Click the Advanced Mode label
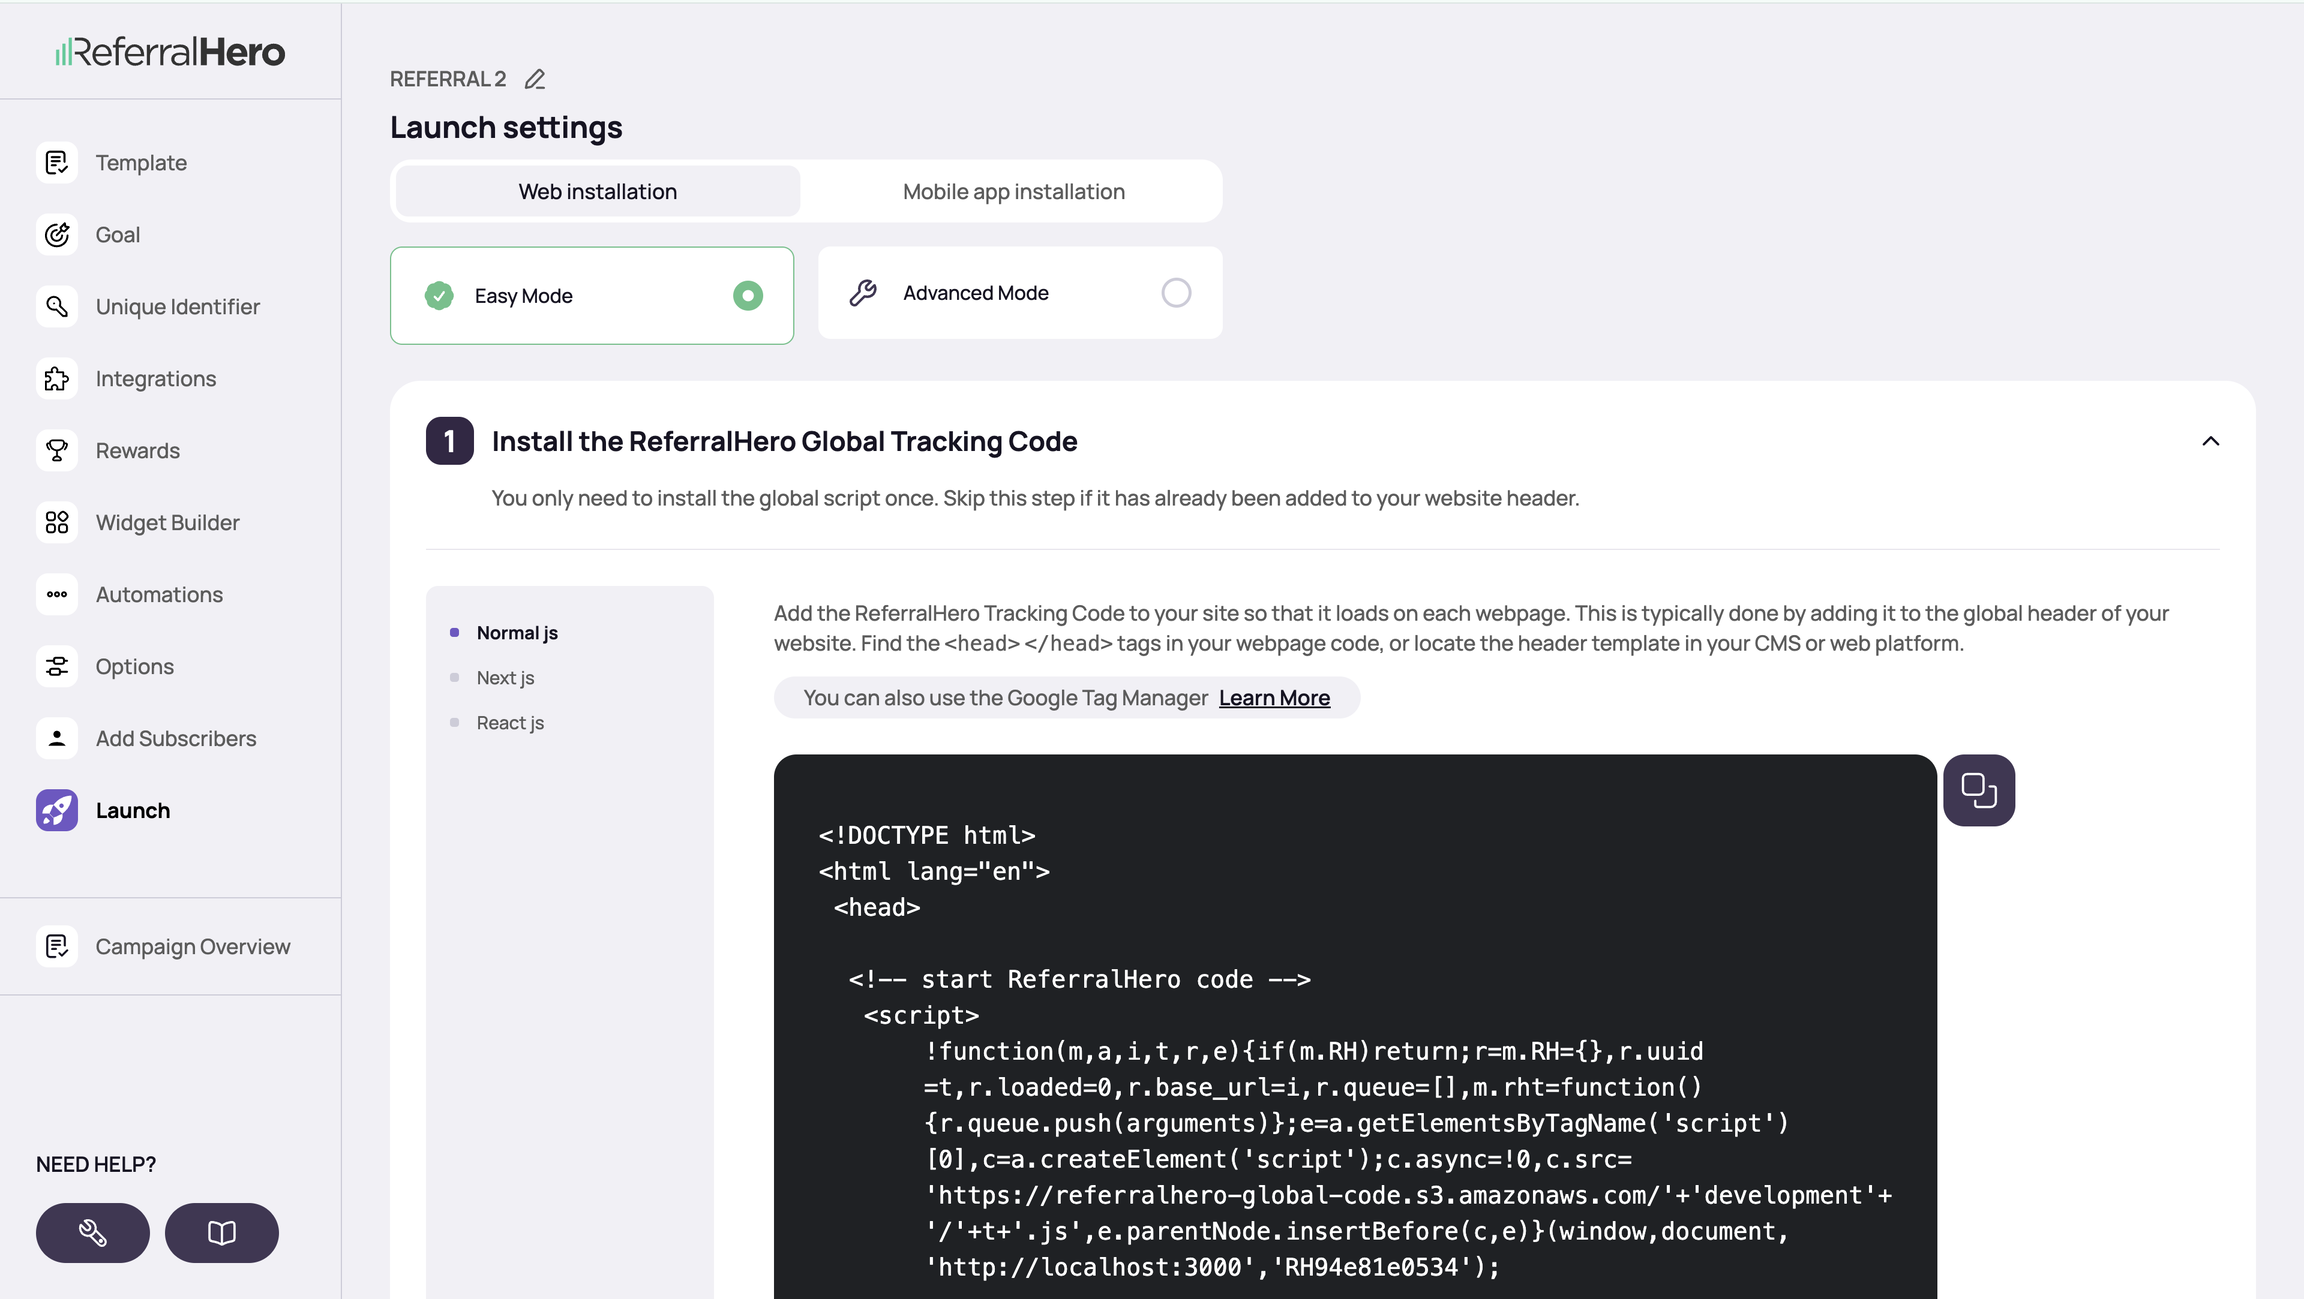Image resolution: width=2304 pixels, height=1299 pixels. click(976, 293)
